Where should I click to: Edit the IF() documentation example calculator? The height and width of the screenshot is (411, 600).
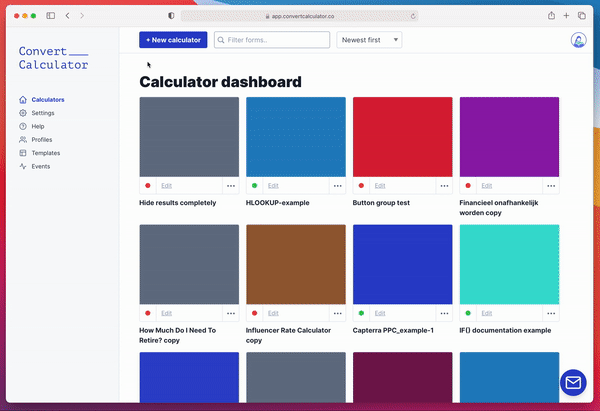[487, 313]
